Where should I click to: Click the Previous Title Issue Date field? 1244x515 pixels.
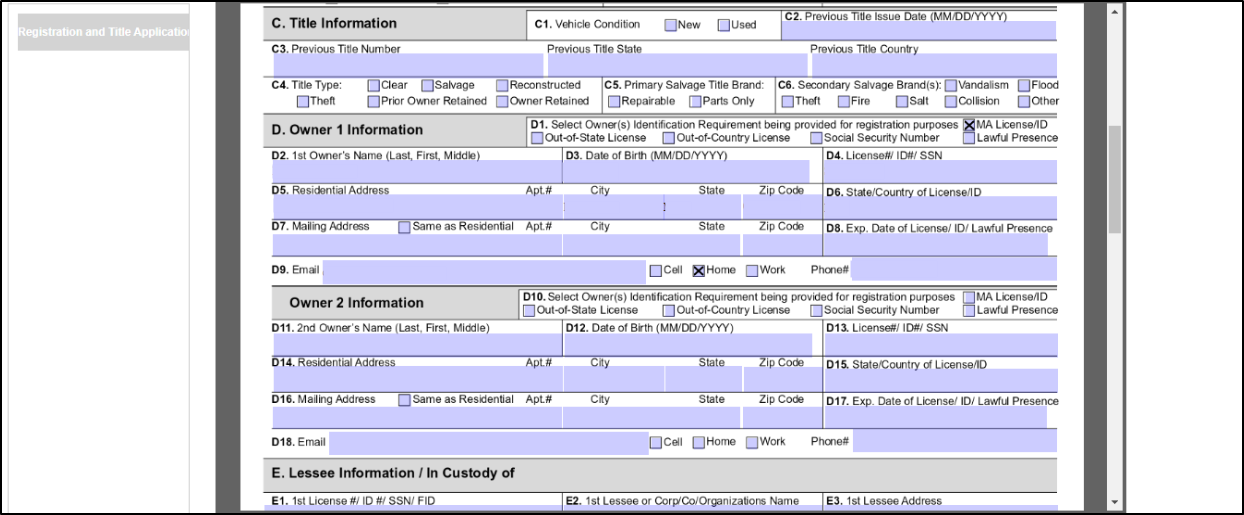[918, 31]
